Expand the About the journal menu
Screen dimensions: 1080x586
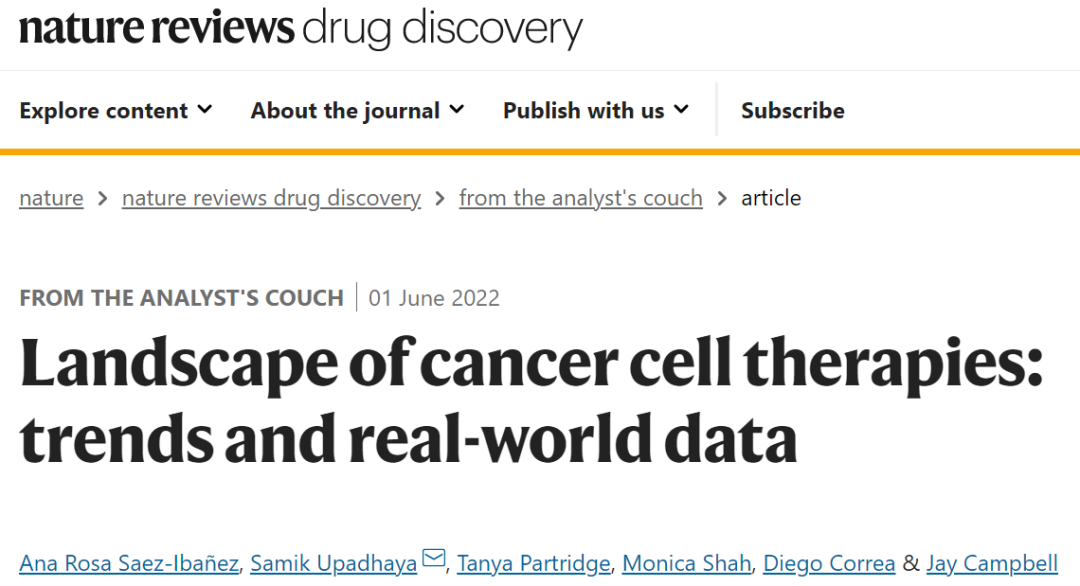(357, 110)
